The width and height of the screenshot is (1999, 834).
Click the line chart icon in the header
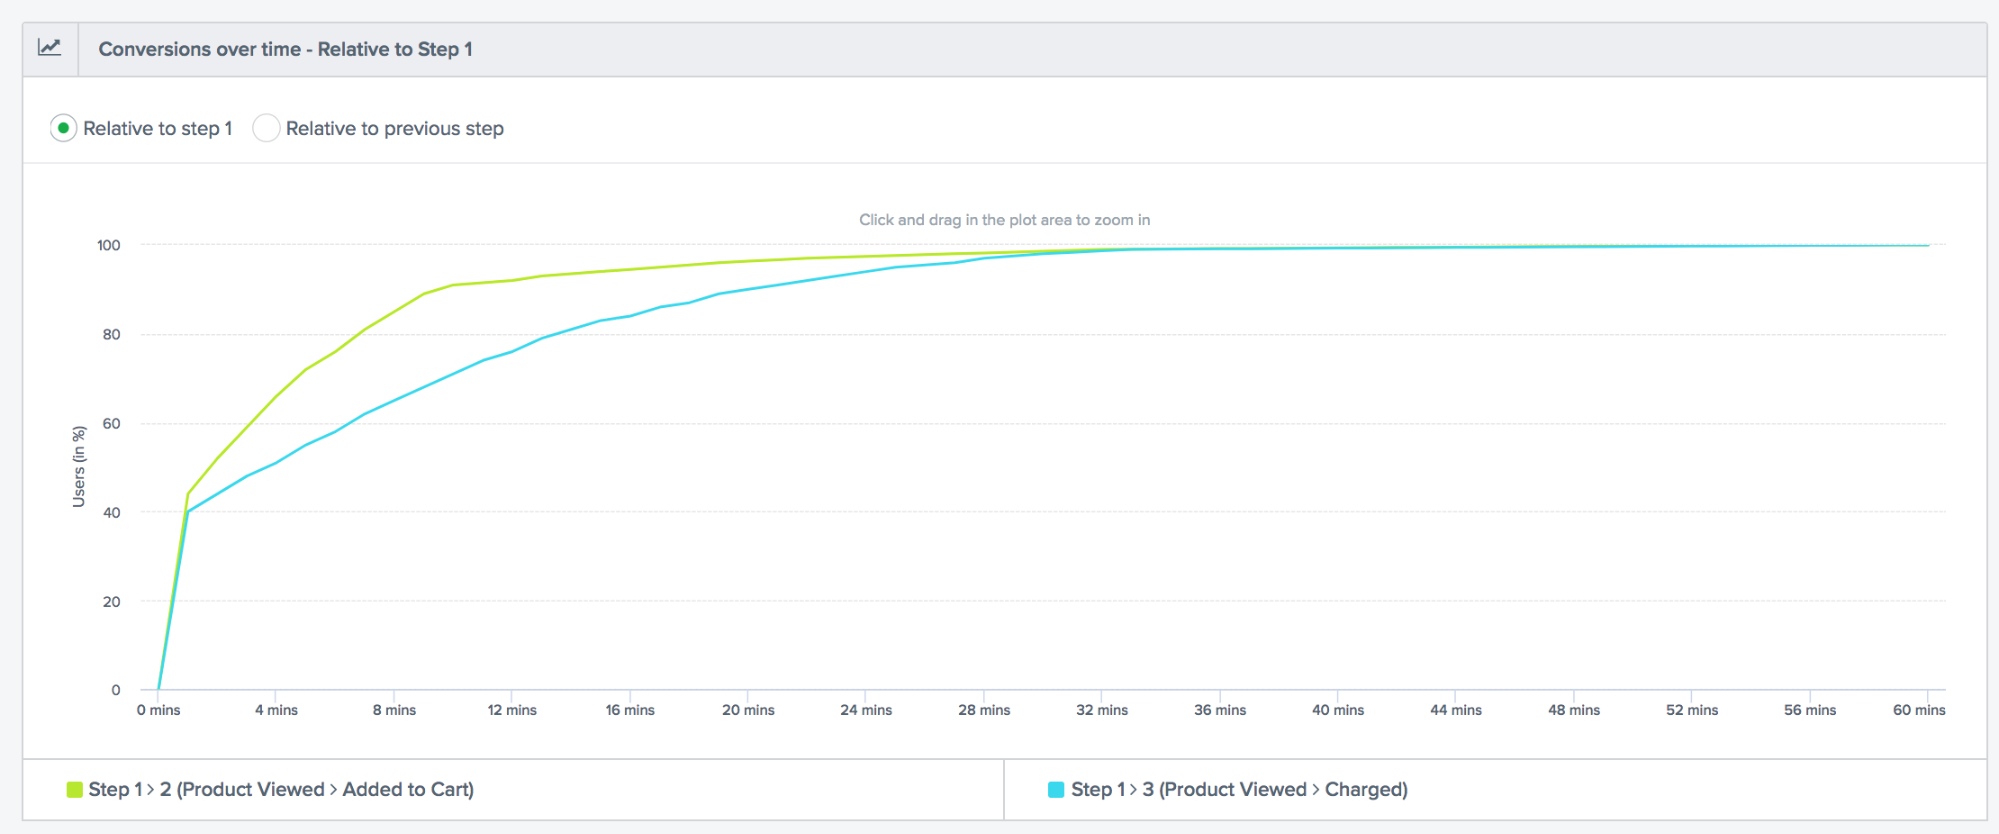point(49,48)
